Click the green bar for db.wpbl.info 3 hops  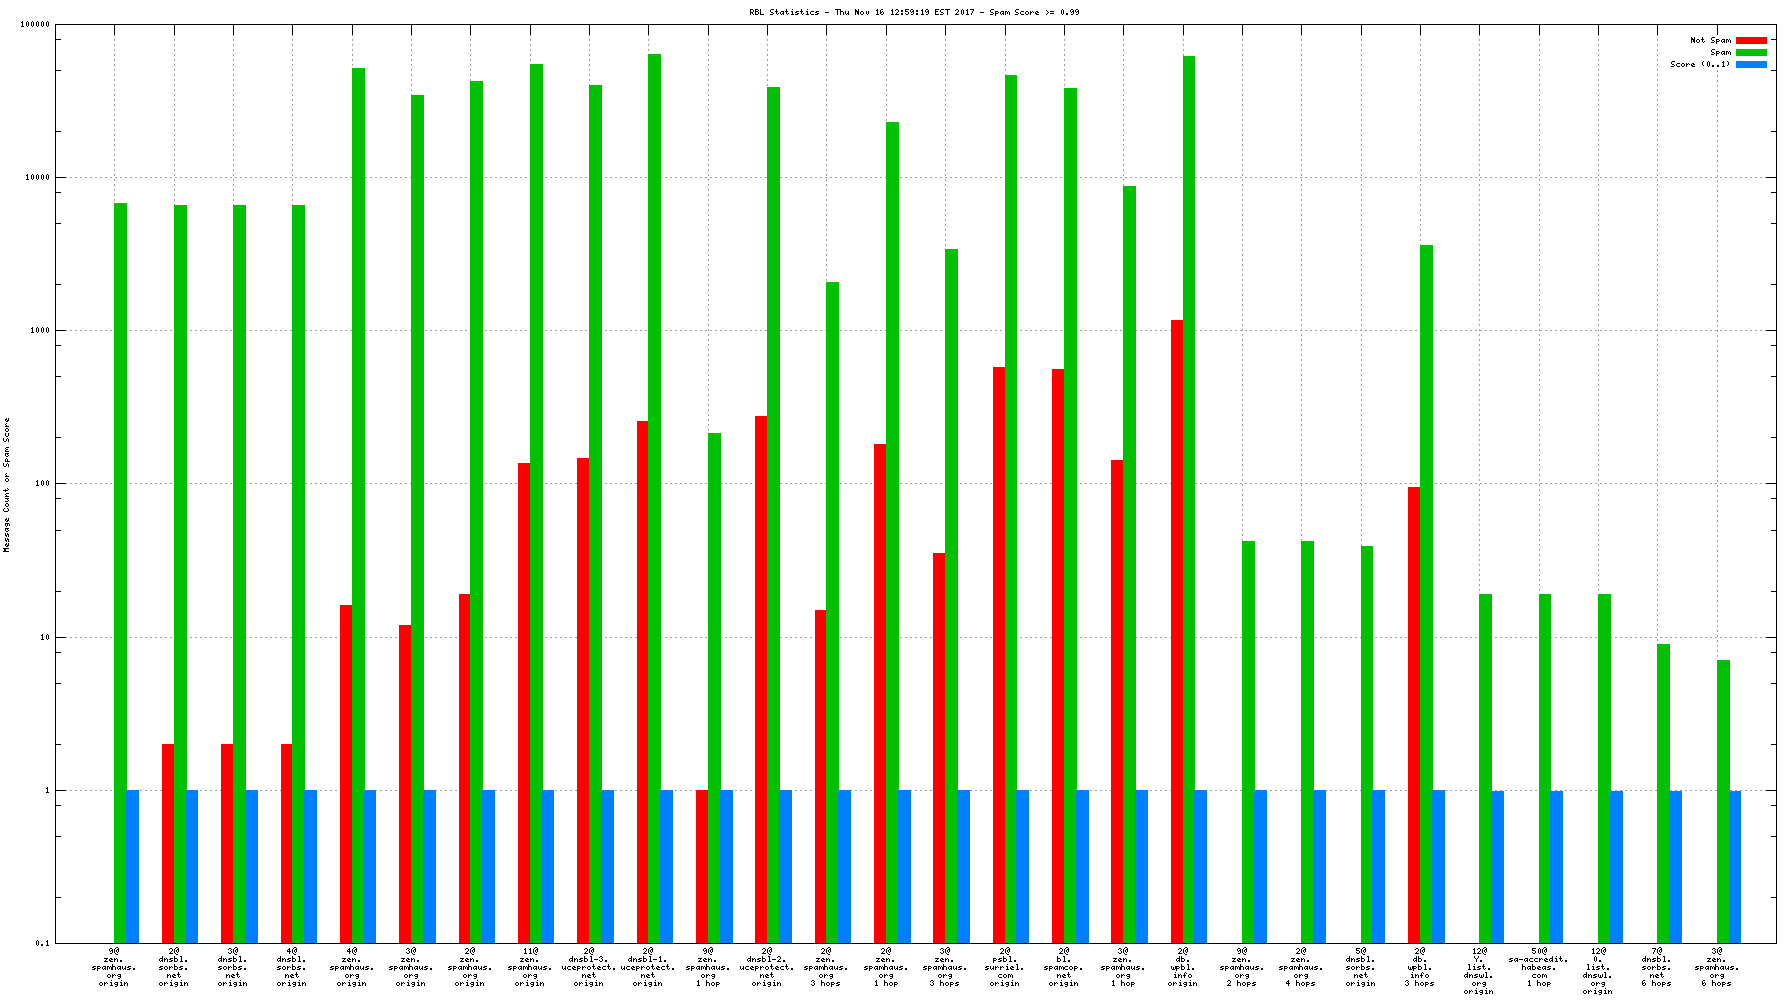1426,595
